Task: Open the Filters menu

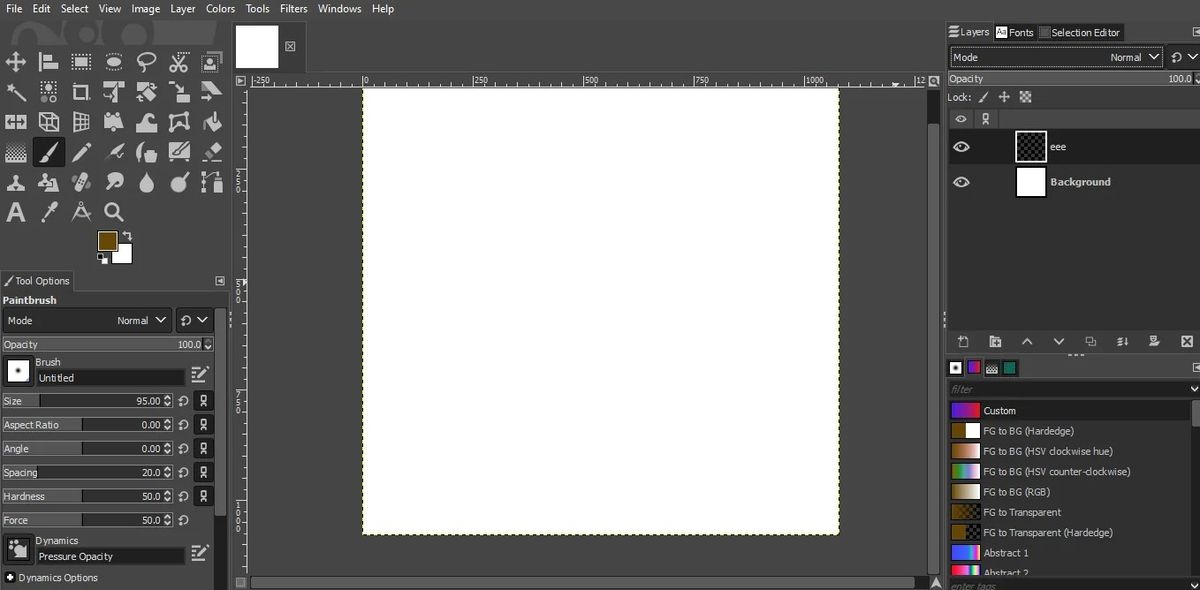Action: tap(294, 8)
